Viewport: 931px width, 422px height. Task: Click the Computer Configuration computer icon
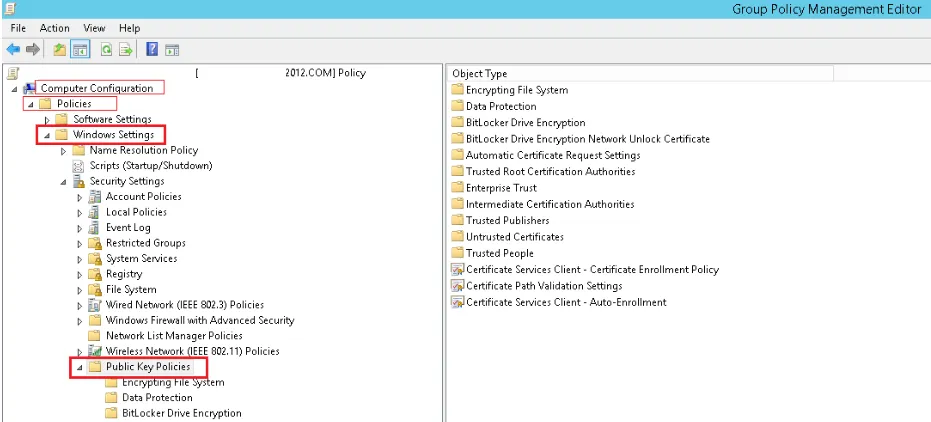click(x=30, y=88)
